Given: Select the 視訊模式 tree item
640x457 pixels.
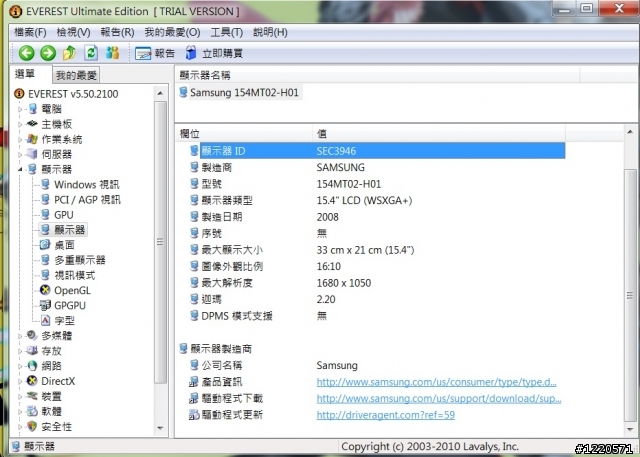Looking at the screenshot, I should (x=75, y=275).
